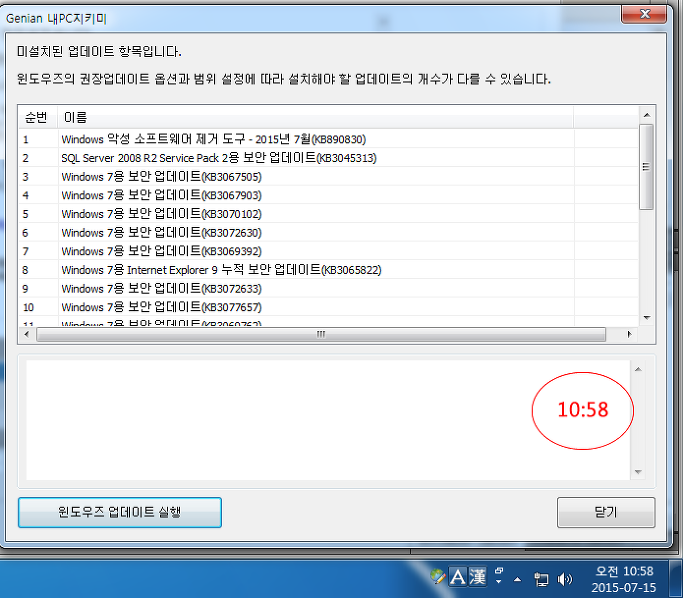683x598 pixels.
Task: Click the horizontal scrollbar right arrow
Action: [629, 334]
